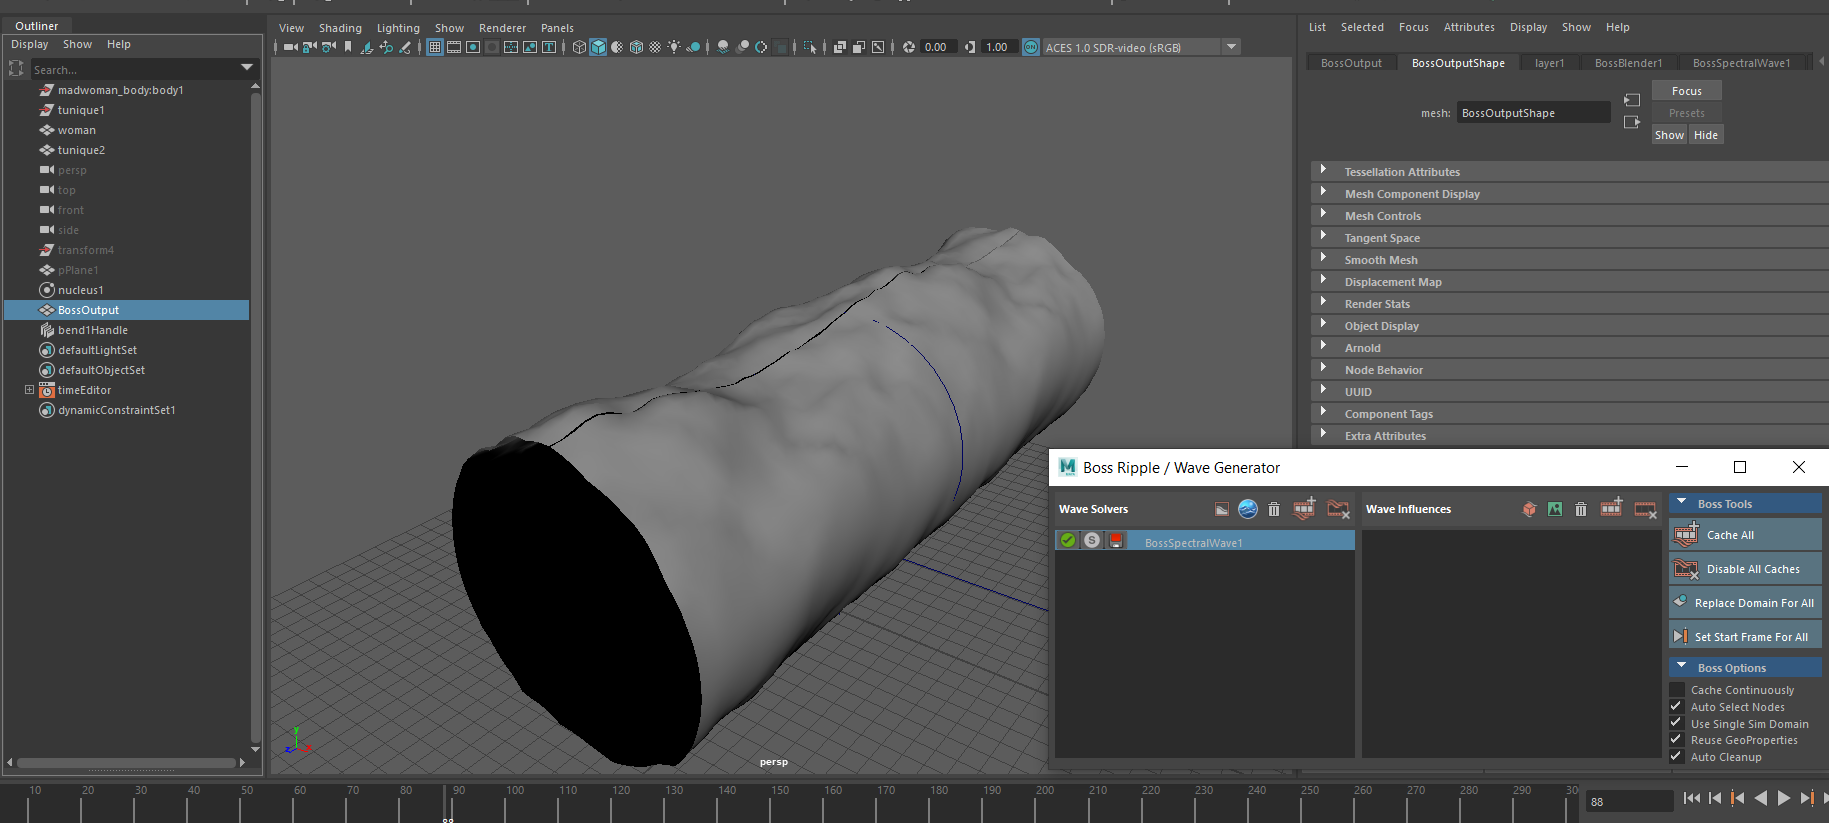Click the add cache icon in Wave Influences
Image resolution: width=1829 pixels, height=823 pixels.
pos(1611,509)
